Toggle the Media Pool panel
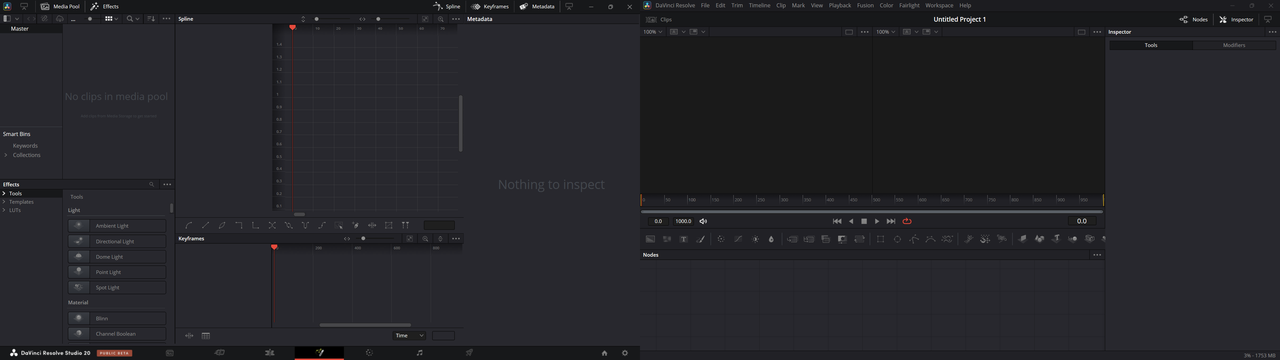 click(60, 6)
